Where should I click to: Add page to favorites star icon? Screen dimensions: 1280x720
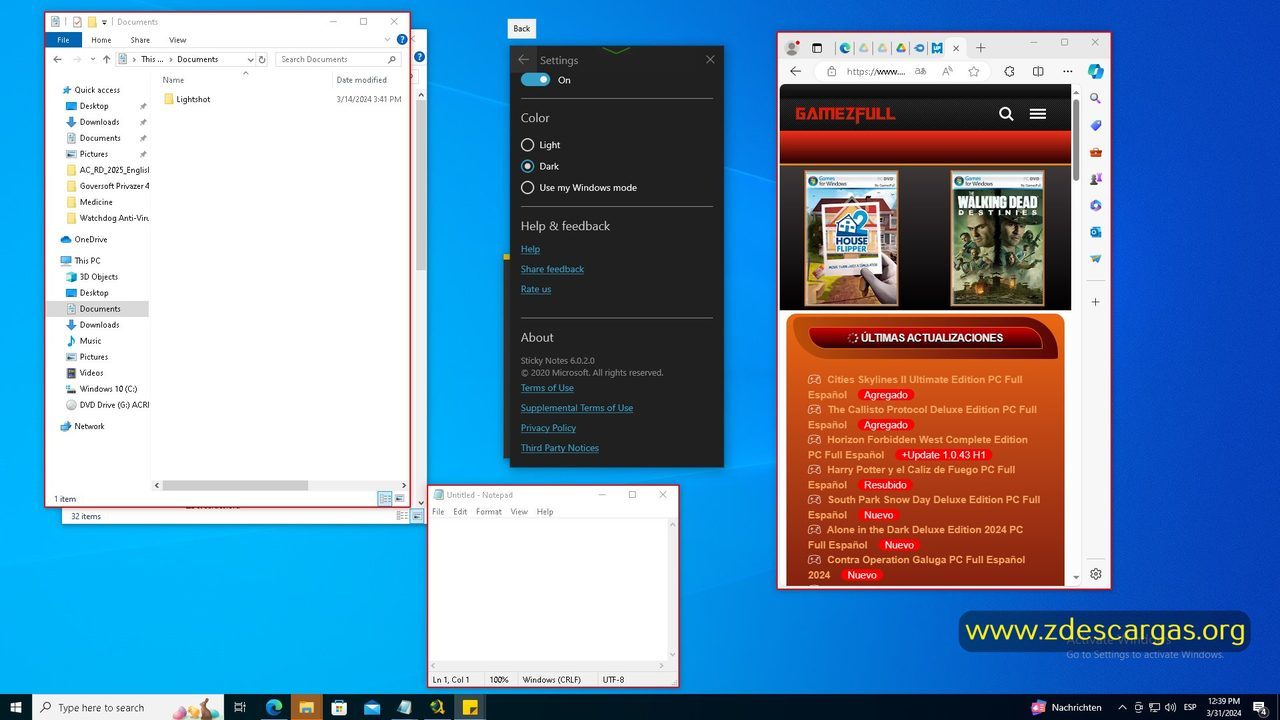[x=974, y=71]
